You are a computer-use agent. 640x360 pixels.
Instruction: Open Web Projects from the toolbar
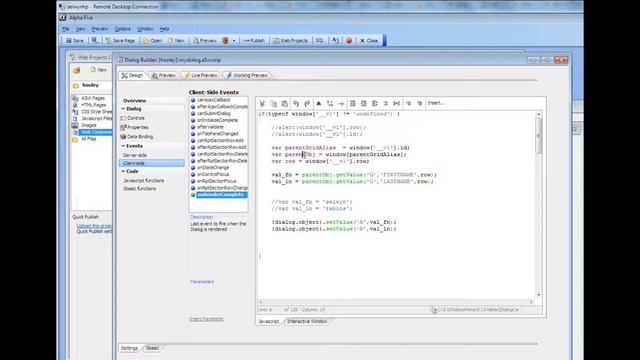pyautogui.click(x=291, y=40)
